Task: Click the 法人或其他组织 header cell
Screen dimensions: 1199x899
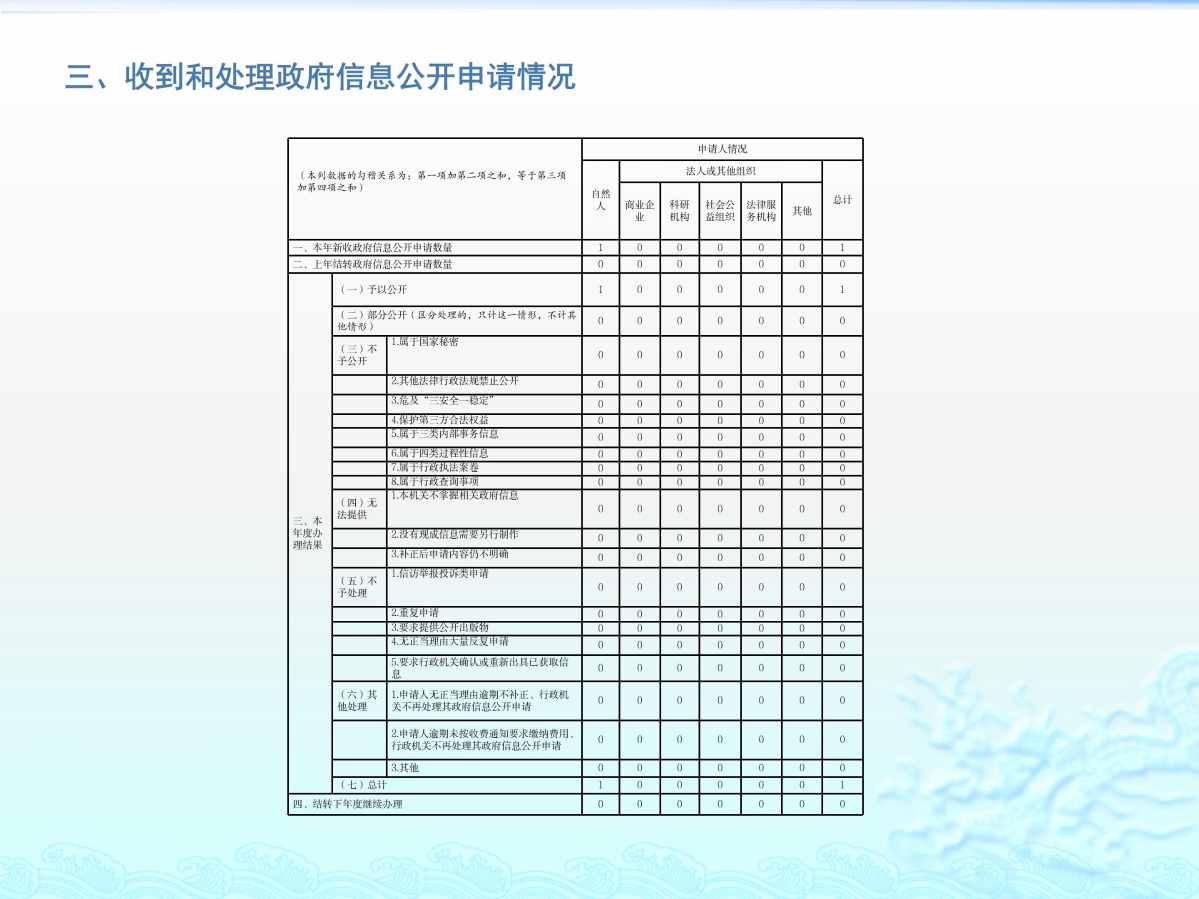Action: [x=720, y=171]
